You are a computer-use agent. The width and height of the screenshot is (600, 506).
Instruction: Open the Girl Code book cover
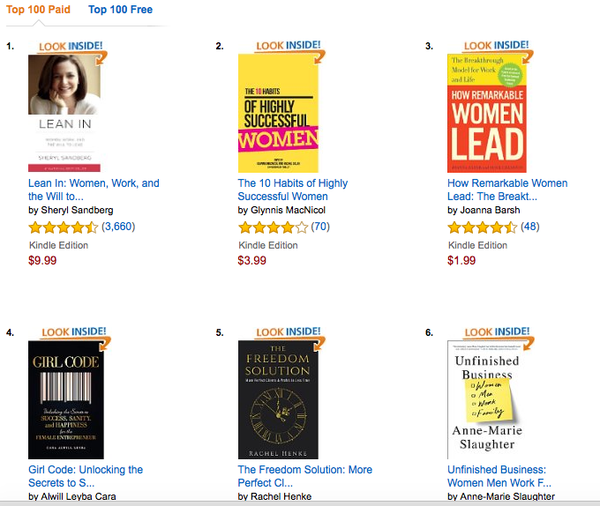[65, 398]
